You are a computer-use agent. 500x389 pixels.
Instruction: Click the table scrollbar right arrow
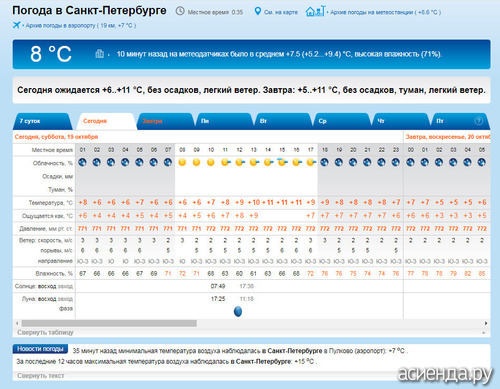click(x=486, y=323)
